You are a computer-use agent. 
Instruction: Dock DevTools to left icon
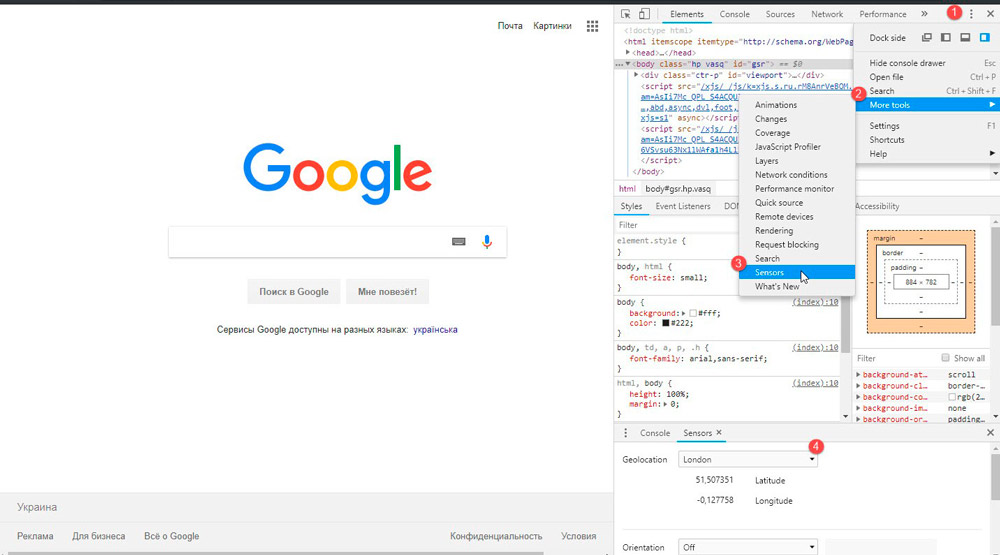[x=946, y=38]
